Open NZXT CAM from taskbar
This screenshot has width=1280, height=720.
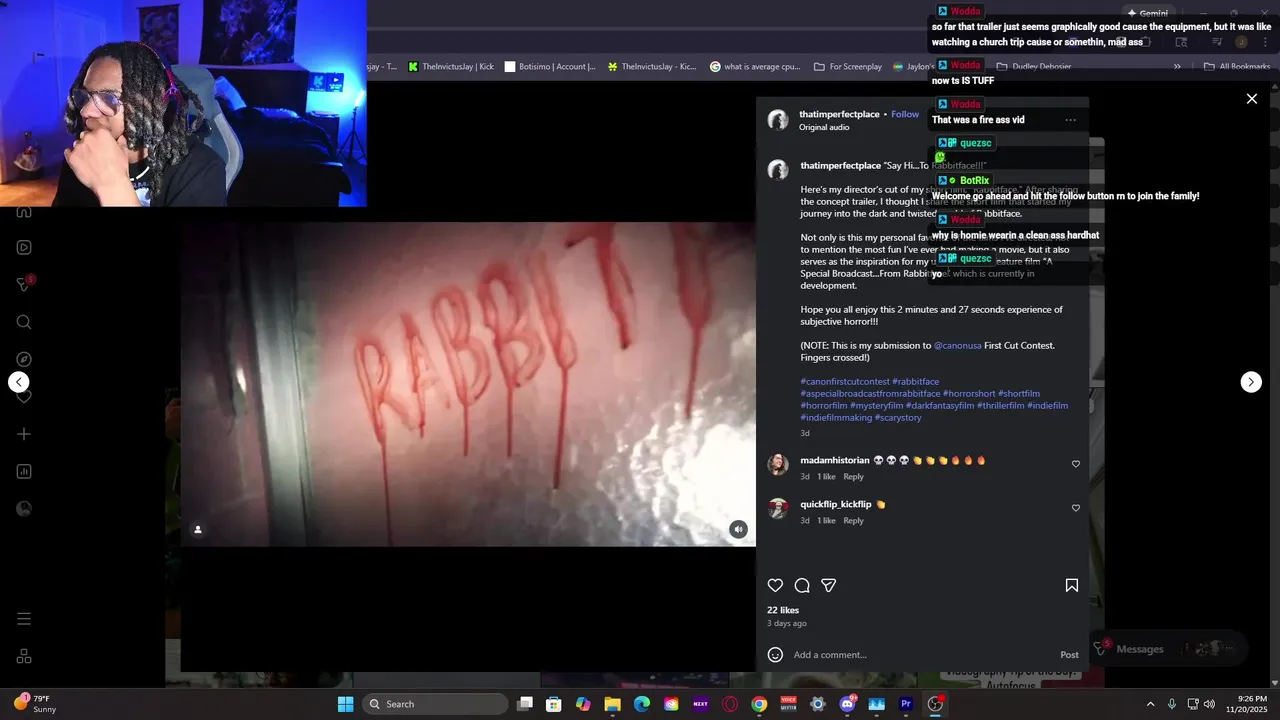tap(700, 704)
